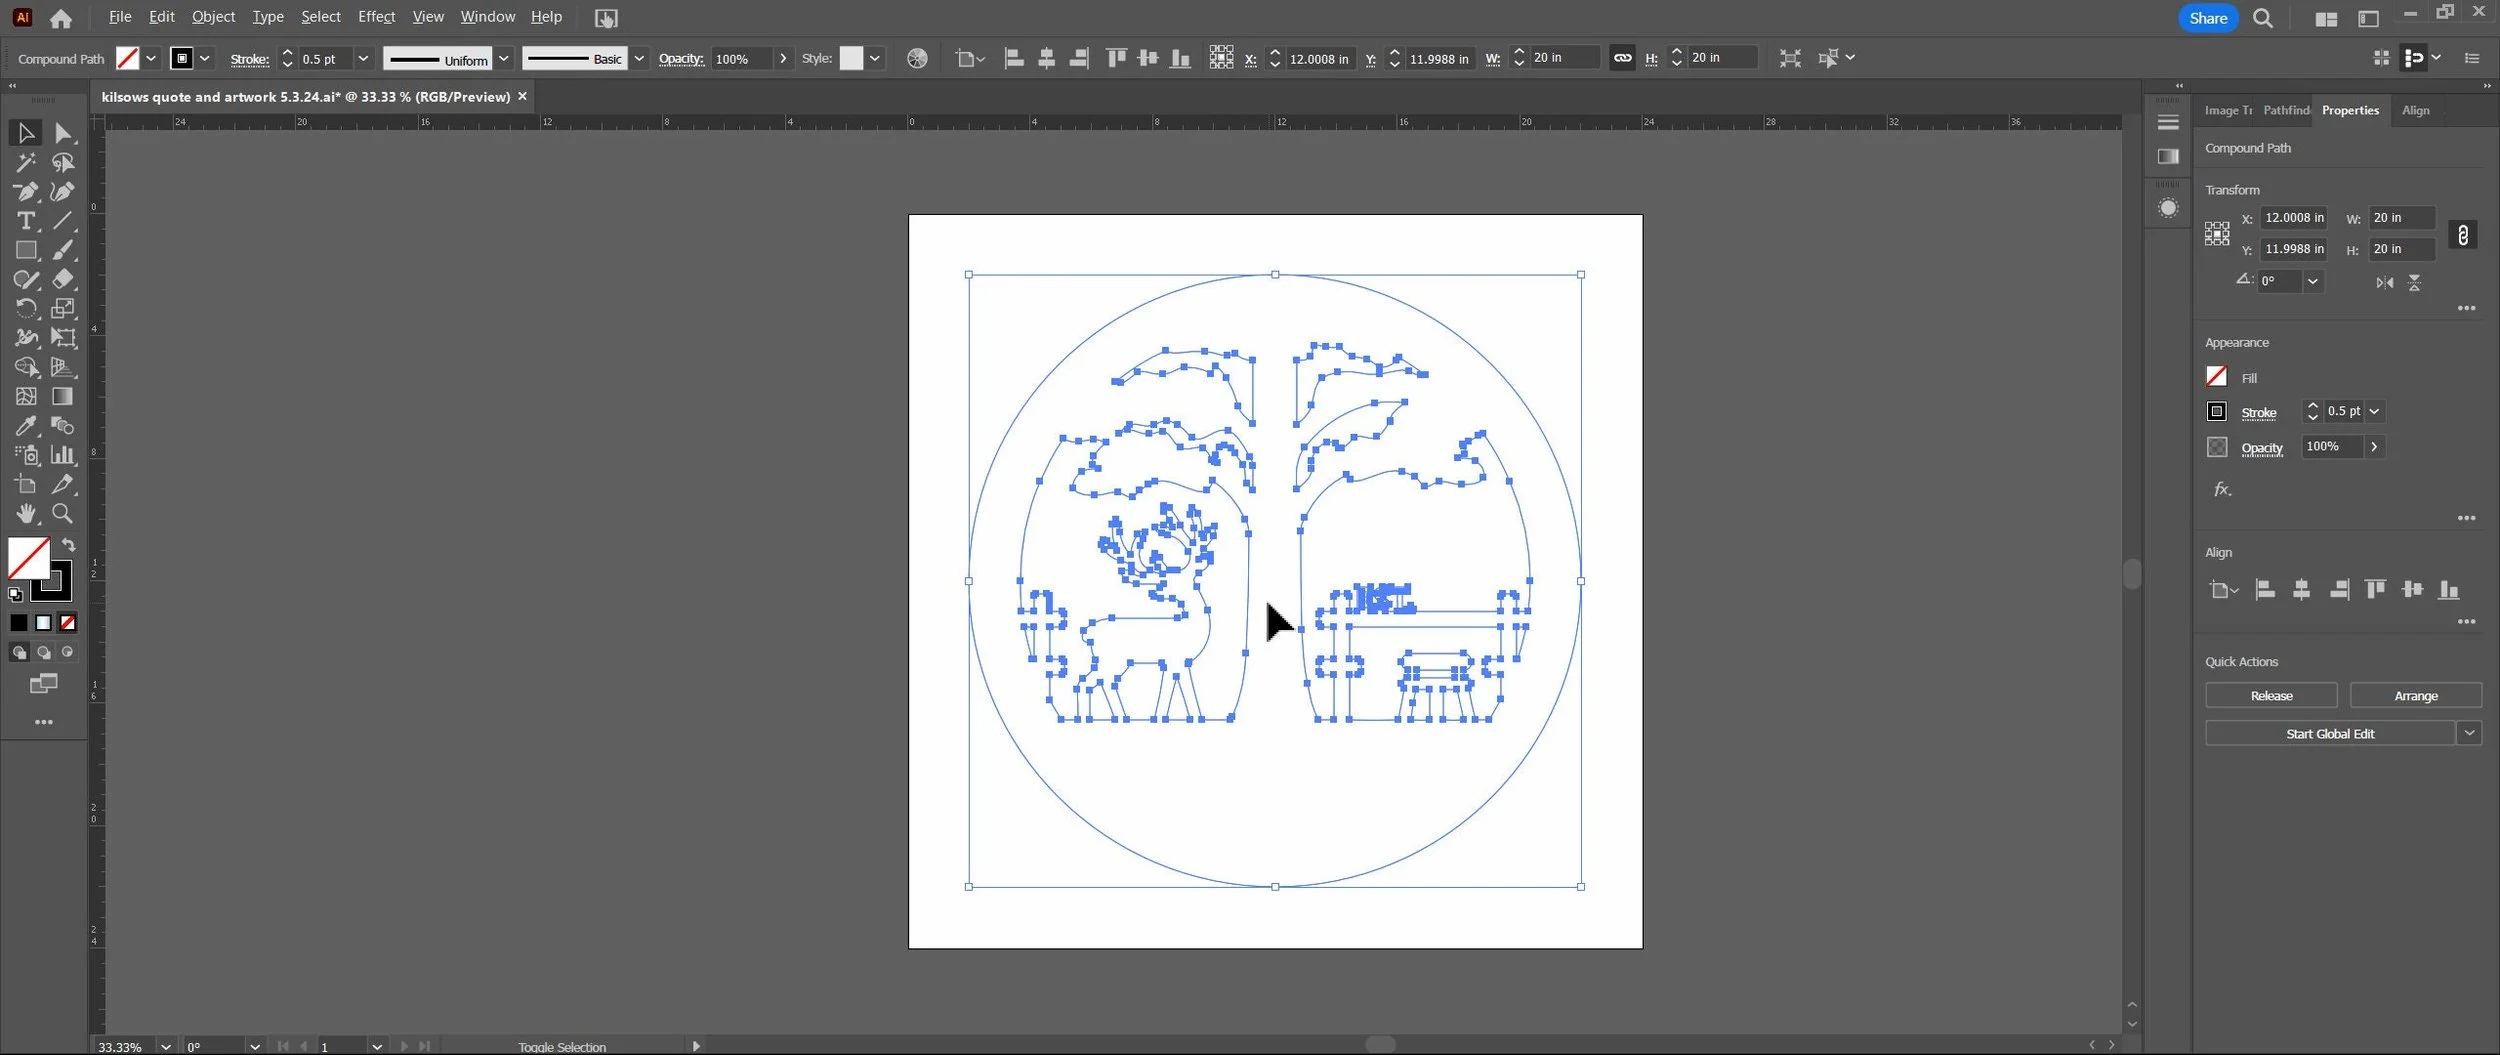Enable Draw Normal mode

[x=19, y=652]
